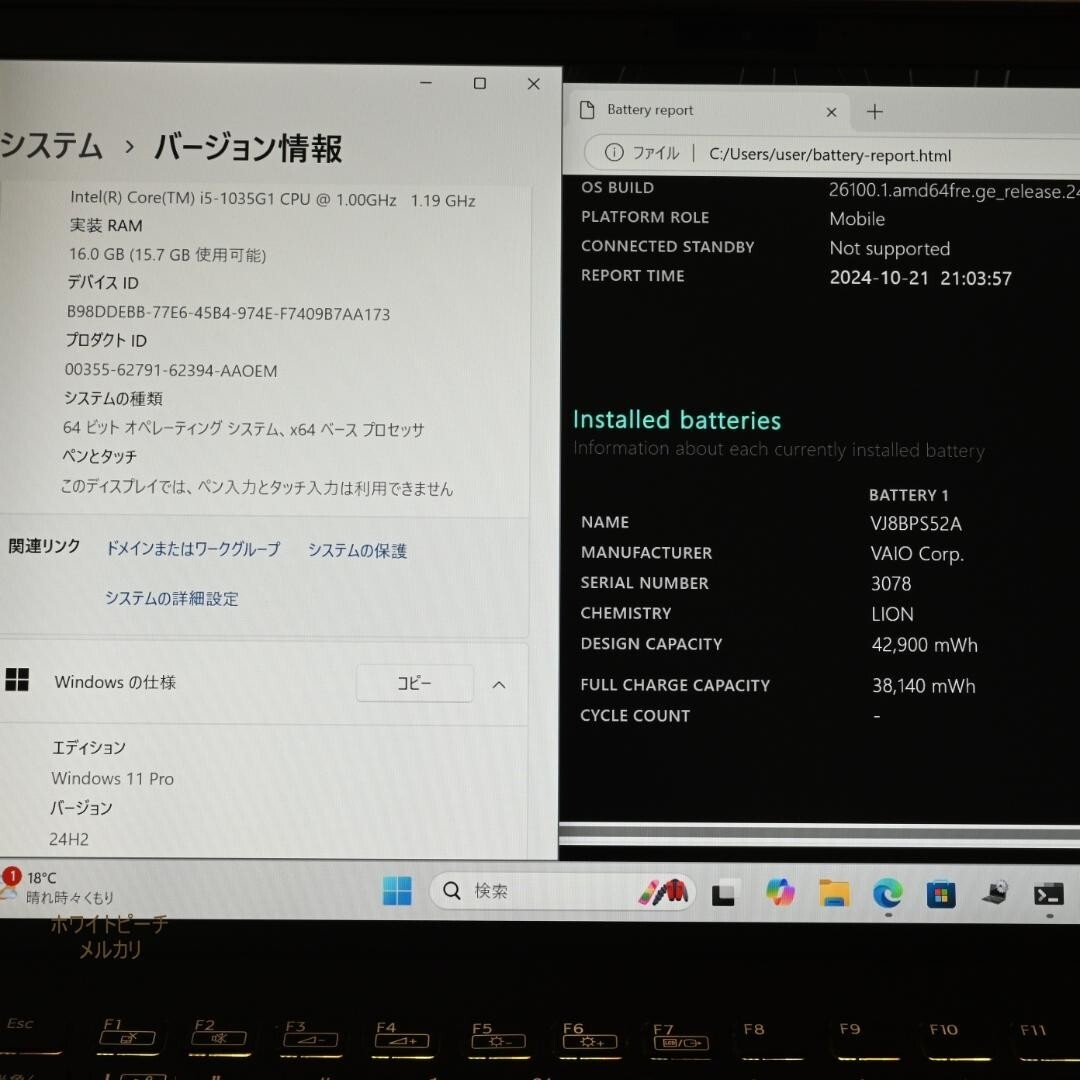Close the Settings window

533,84
